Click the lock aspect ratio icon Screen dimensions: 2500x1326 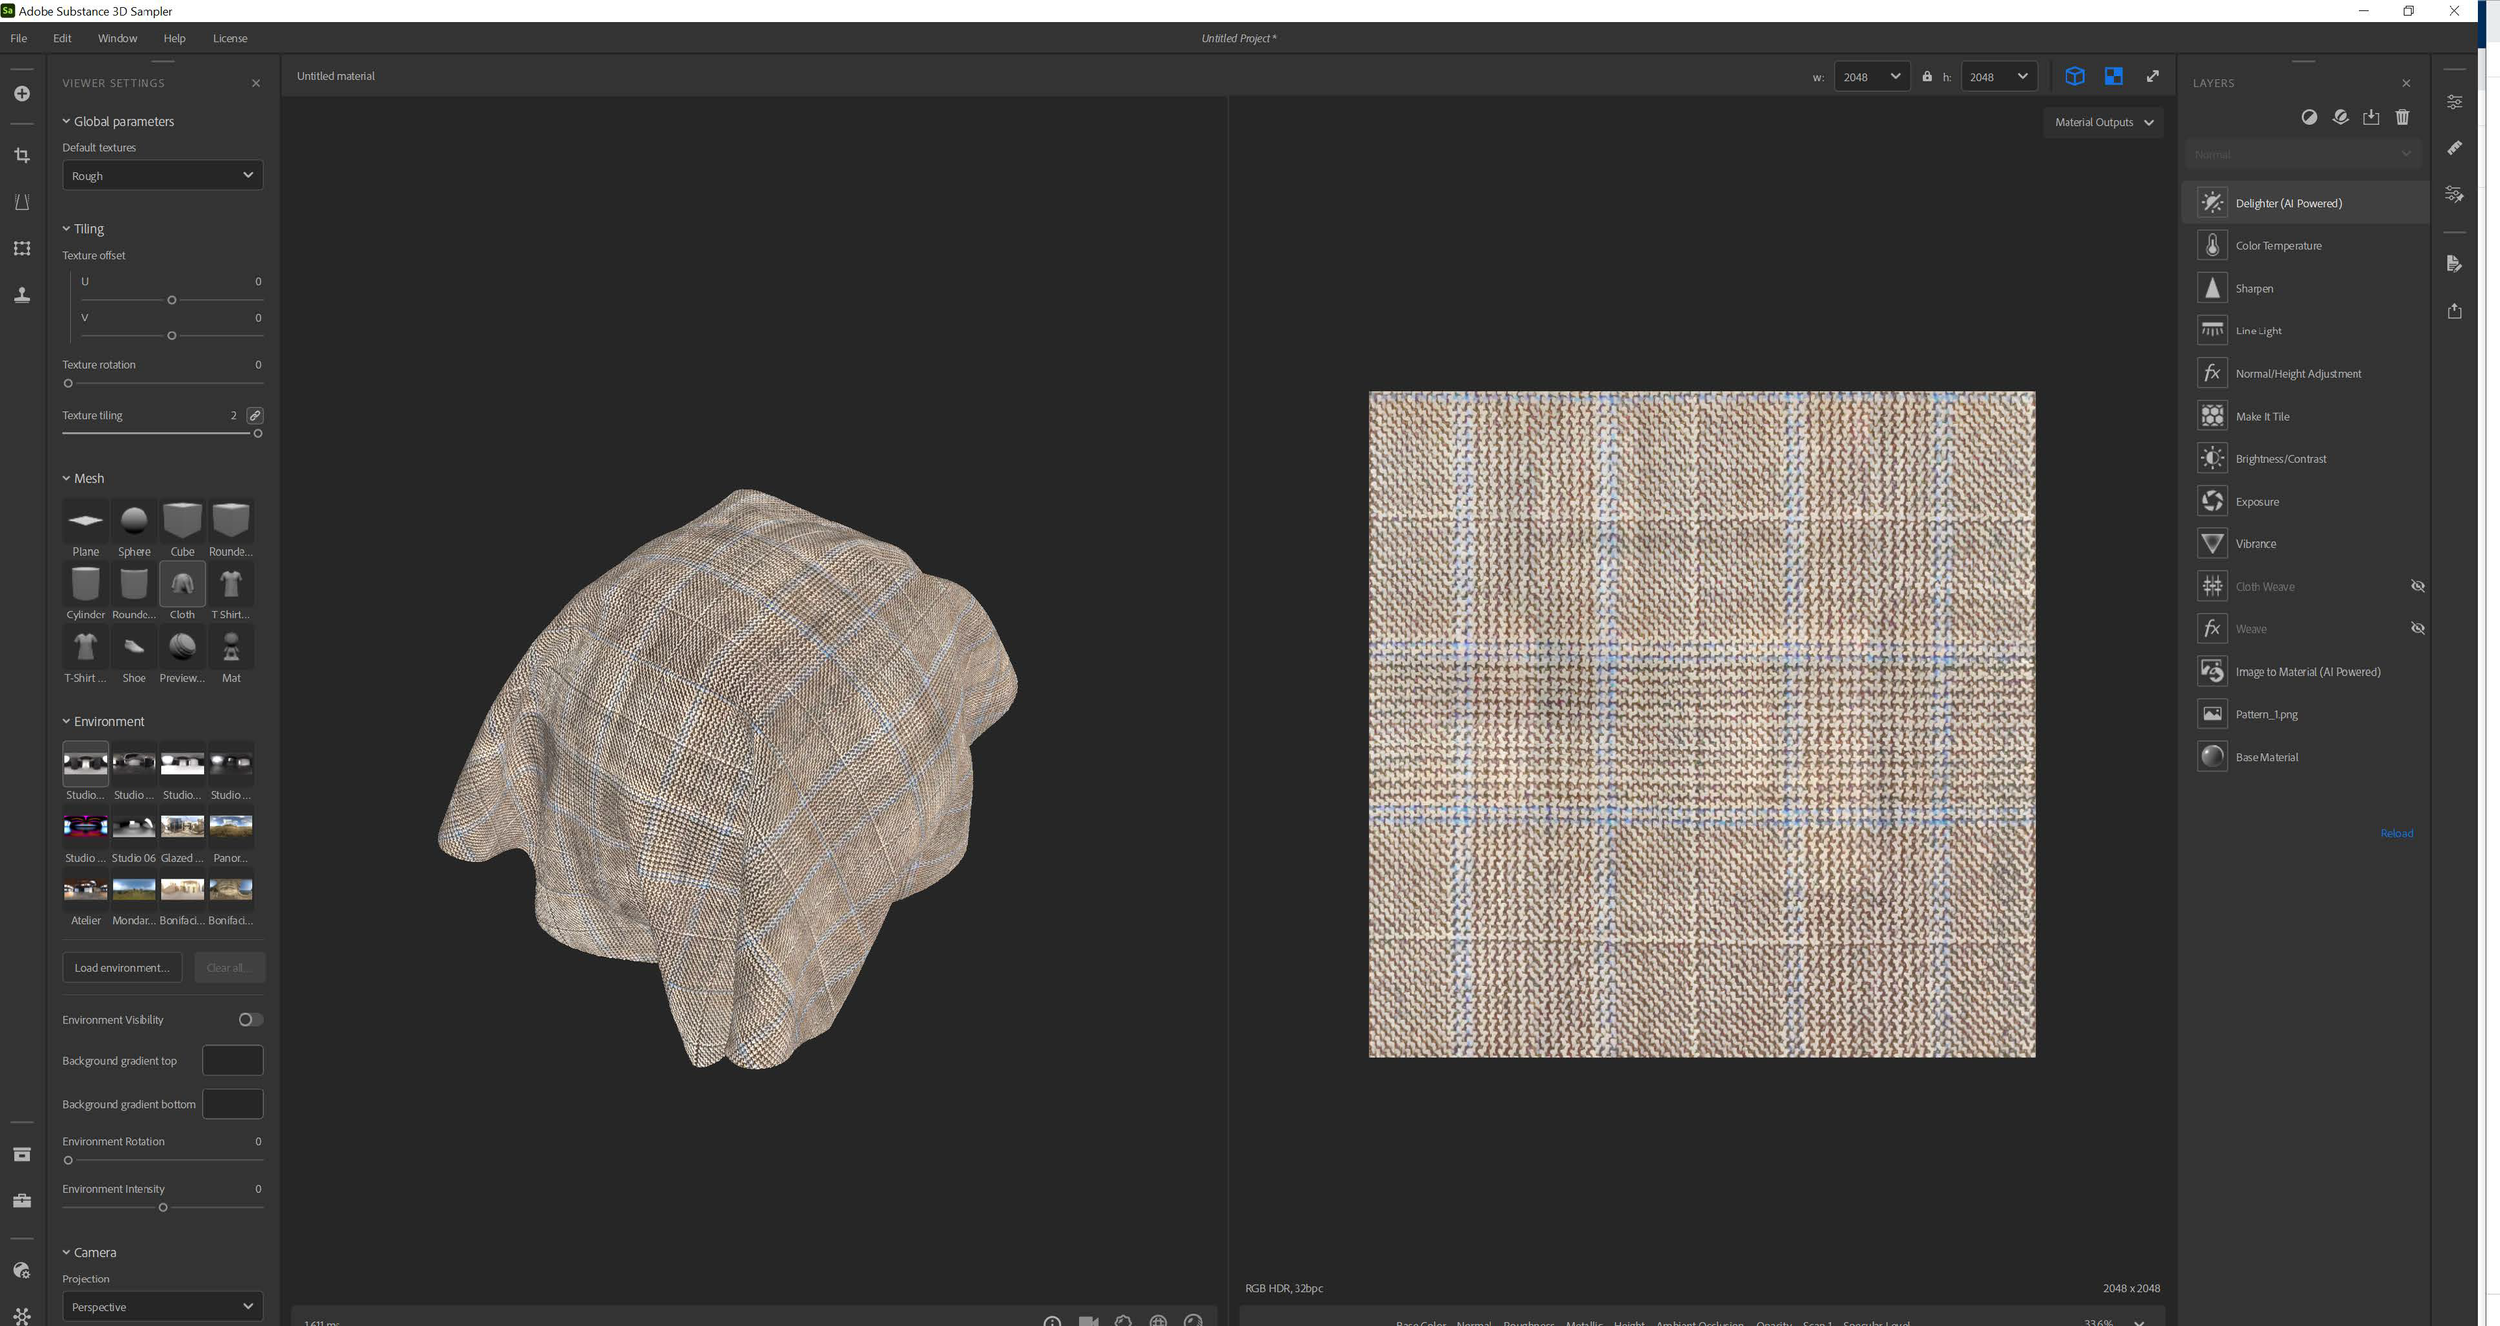pyautogui.click(x=1927, y=76)
